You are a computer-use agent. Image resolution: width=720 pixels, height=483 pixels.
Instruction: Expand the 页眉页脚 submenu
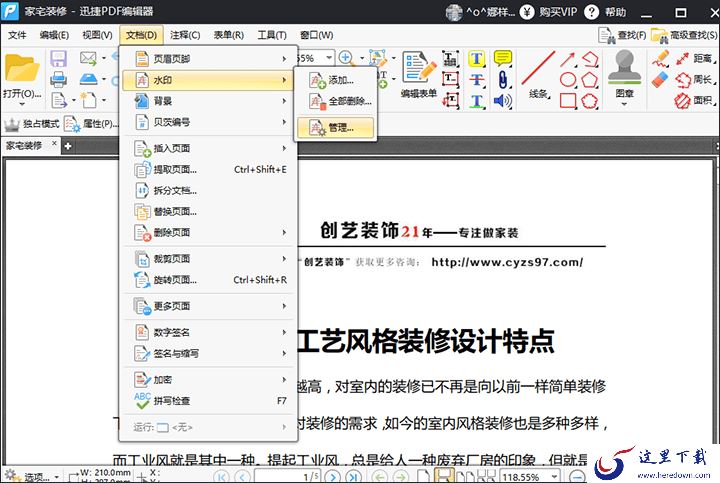click(208, 59)
